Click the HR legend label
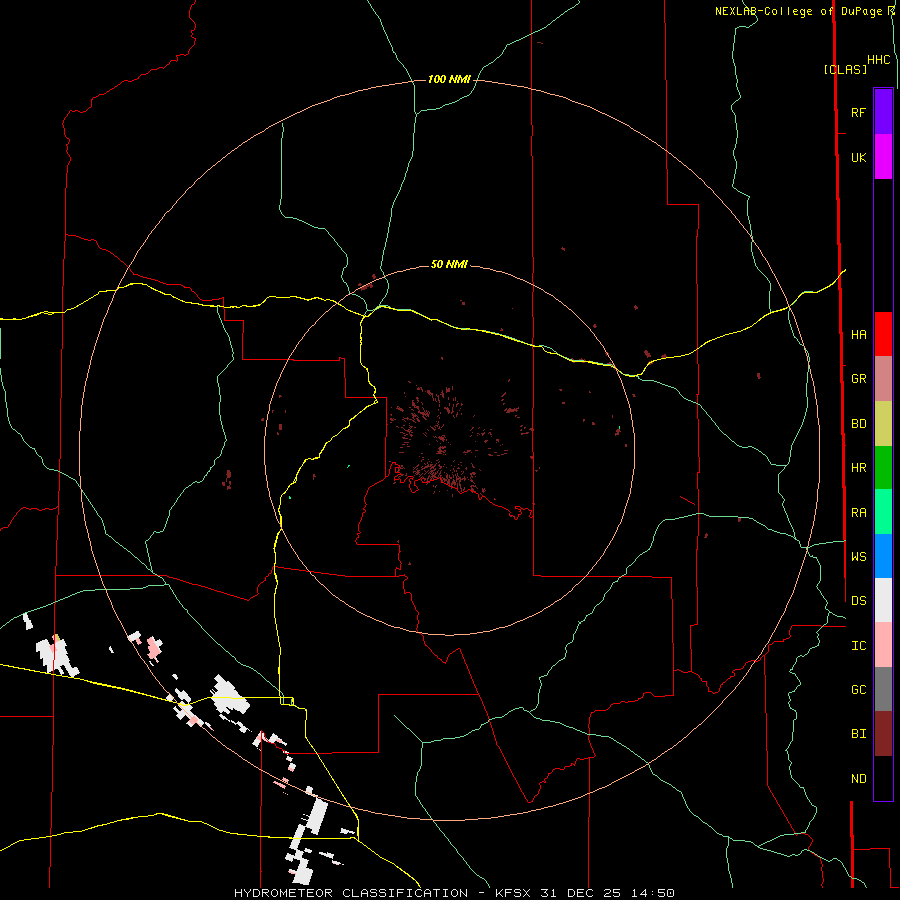 click(x=859, y=468)
